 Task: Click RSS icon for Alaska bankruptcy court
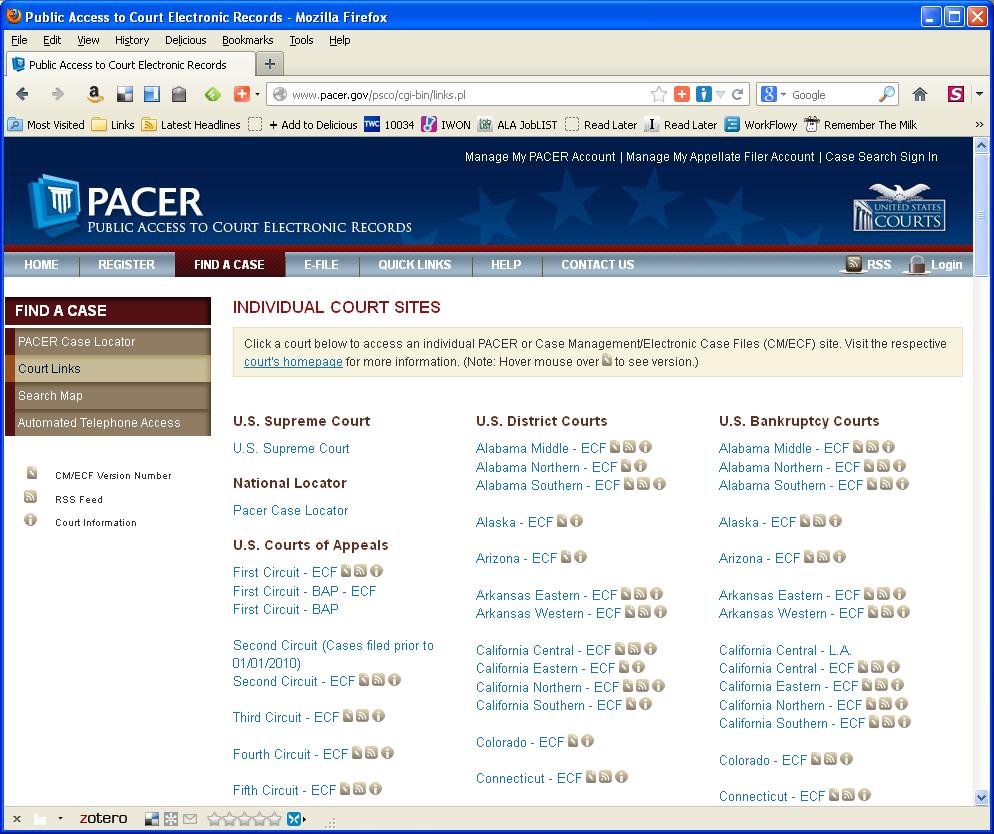819,521
